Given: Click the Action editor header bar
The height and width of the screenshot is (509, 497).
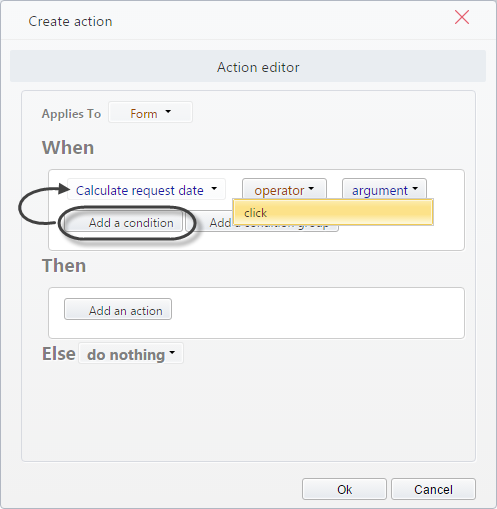Looking at the screenshot, I should [248, 66].
